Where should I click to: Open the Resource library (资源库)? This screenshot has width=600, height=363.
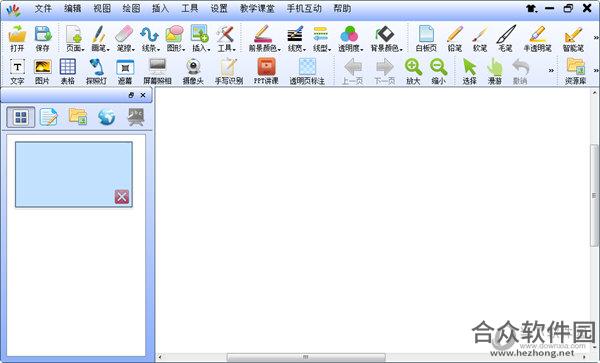click(x=576, y=70)
